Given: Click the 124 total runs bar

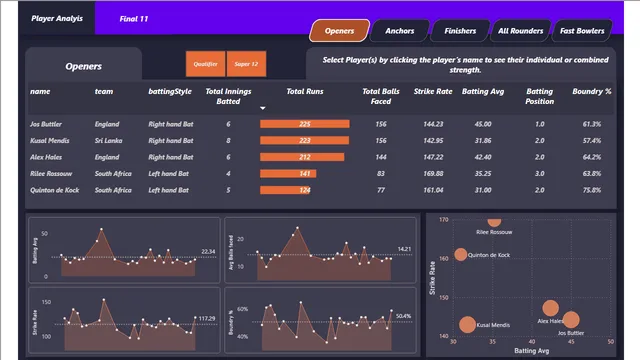Looking at the screenshot, I should [x=284, y=190].
